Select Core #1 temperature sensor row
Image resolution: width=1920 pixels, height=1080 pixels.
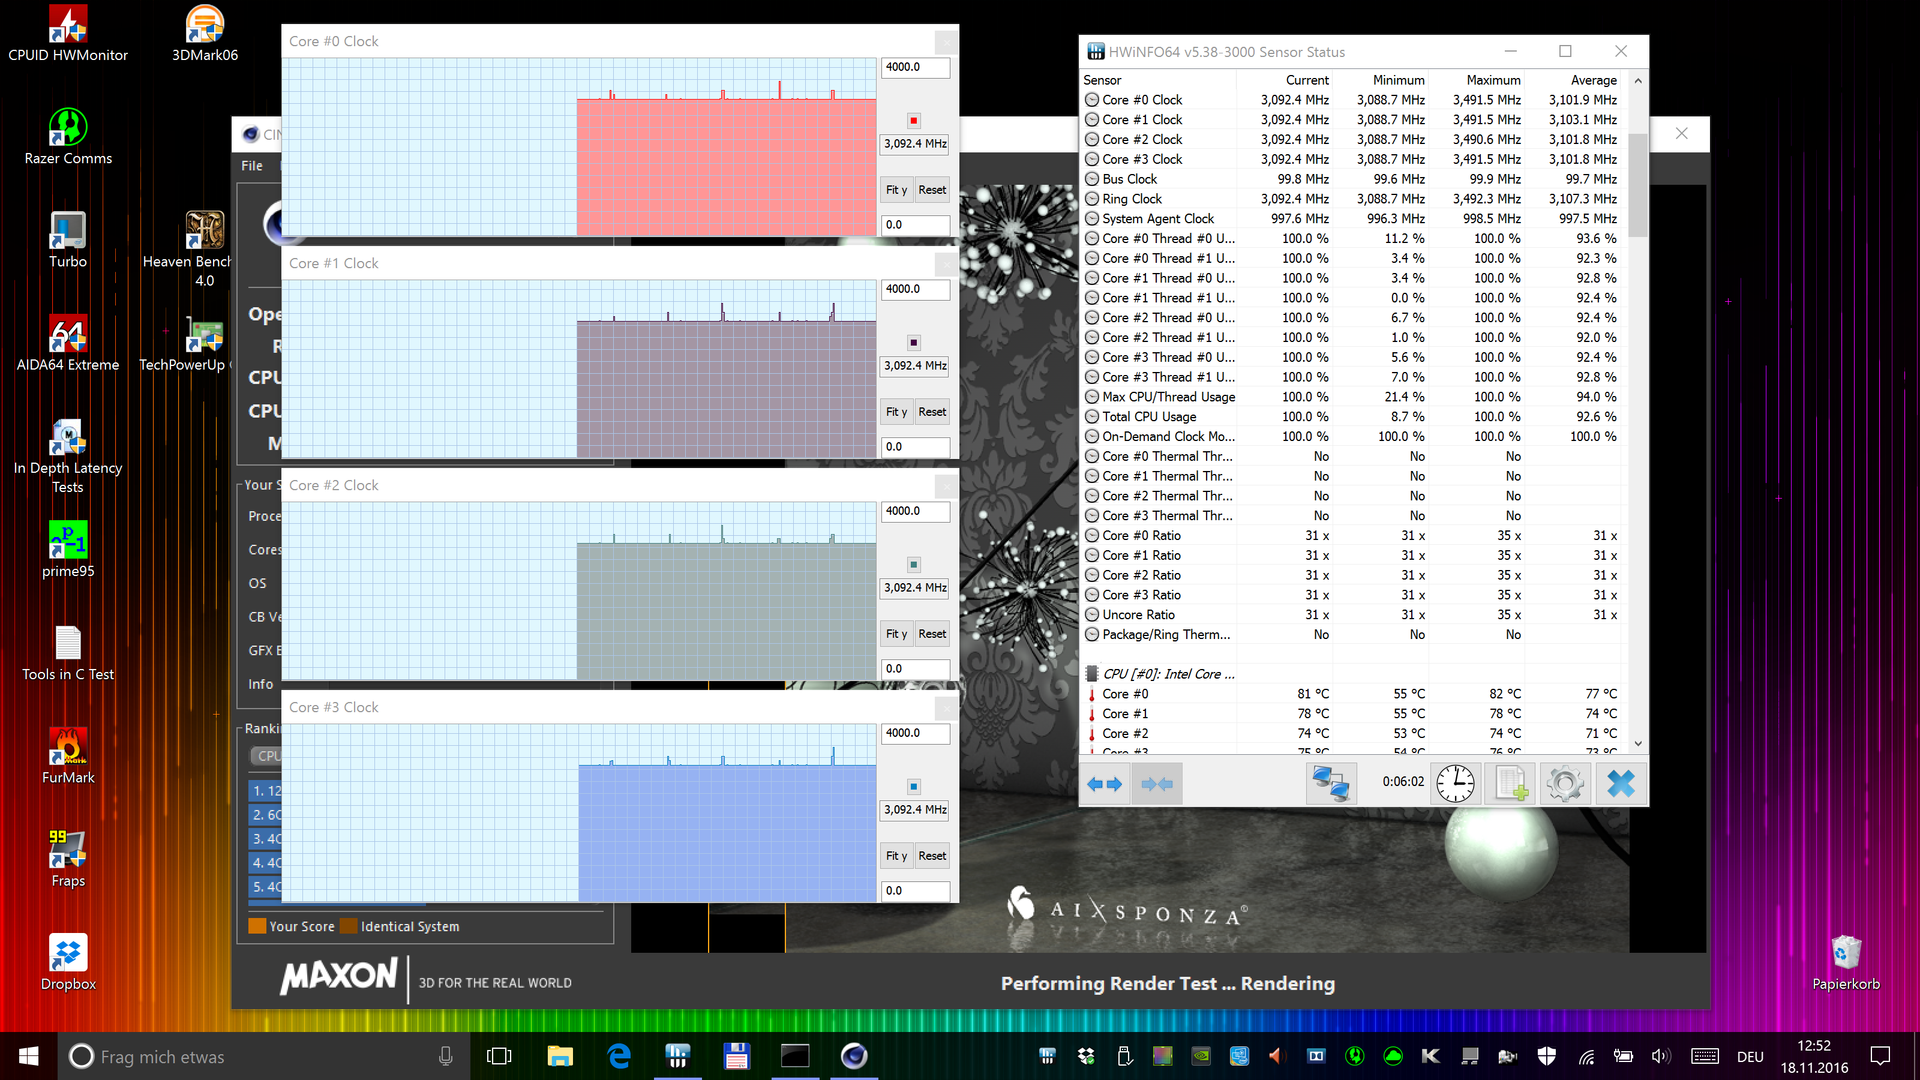(x=1354, y=714)
